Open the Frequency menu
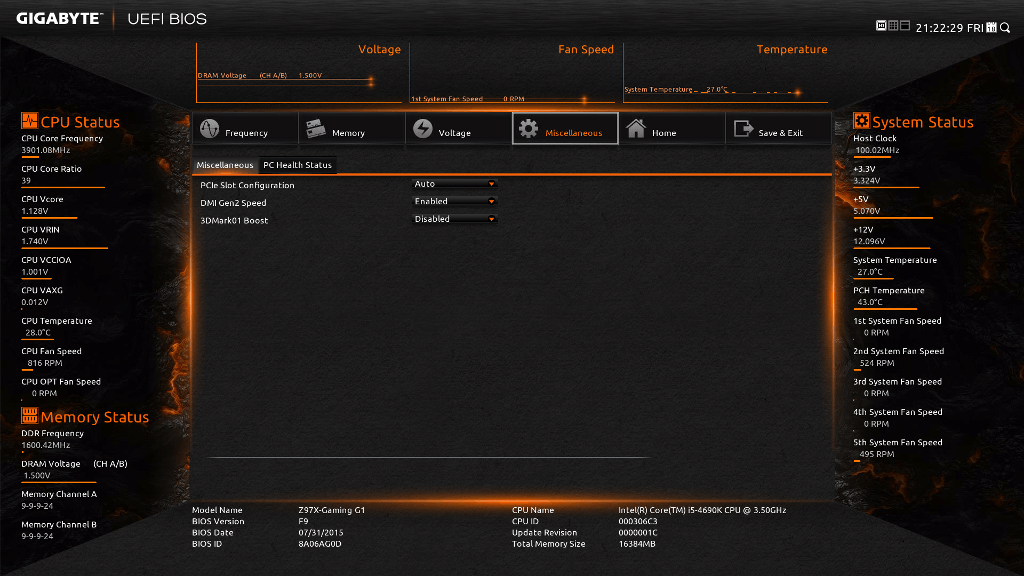 coord(246,129)
